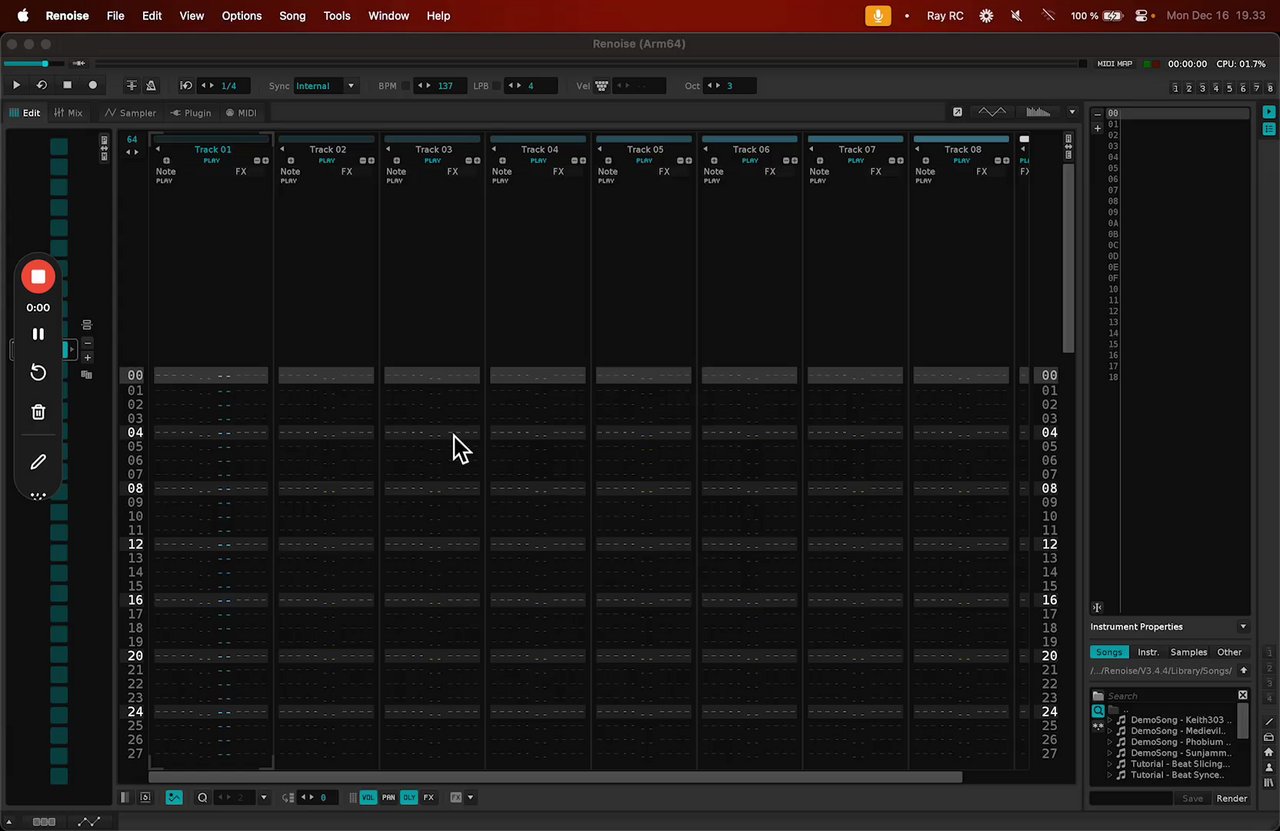Screen dimensions: 1280x831
Task: Toggle the checkbox next to BPM
Action: point(406,86)
